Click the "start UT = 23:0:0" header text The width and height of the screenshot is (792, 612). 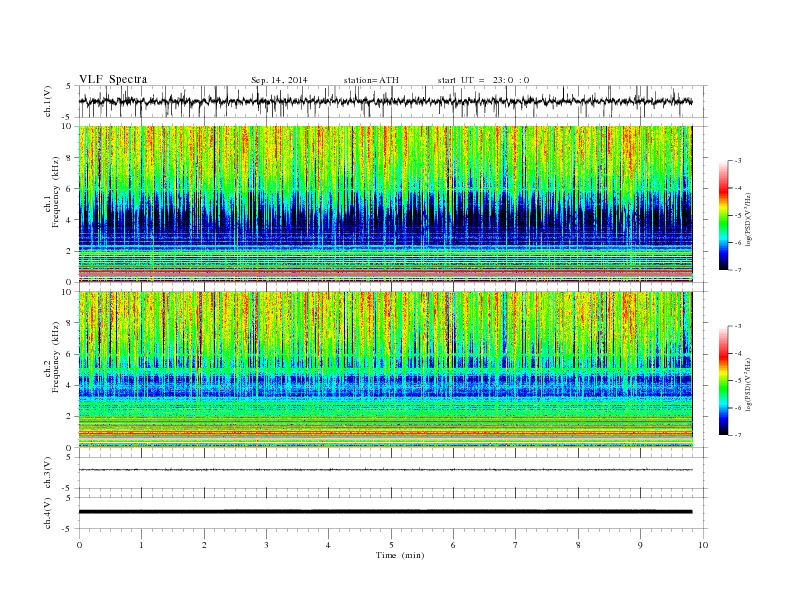coord(483,80)
